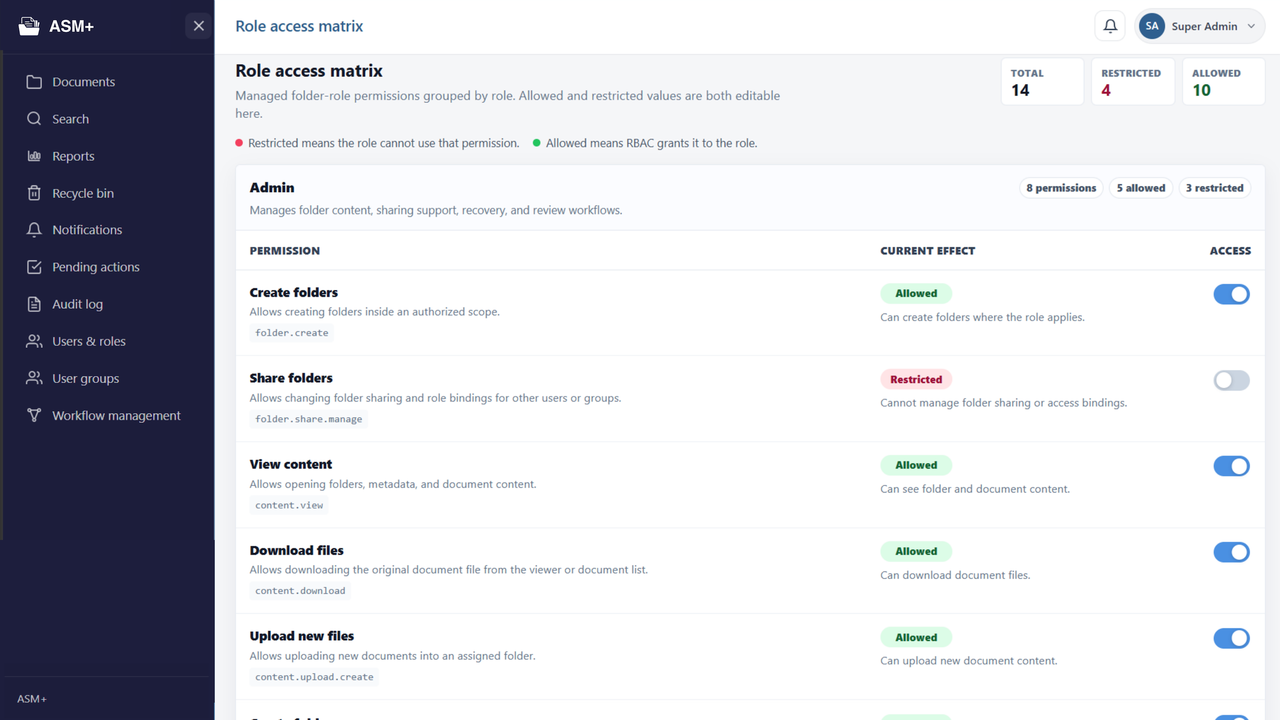Click the folder.share.manage permission code tag

pos(308,419)
